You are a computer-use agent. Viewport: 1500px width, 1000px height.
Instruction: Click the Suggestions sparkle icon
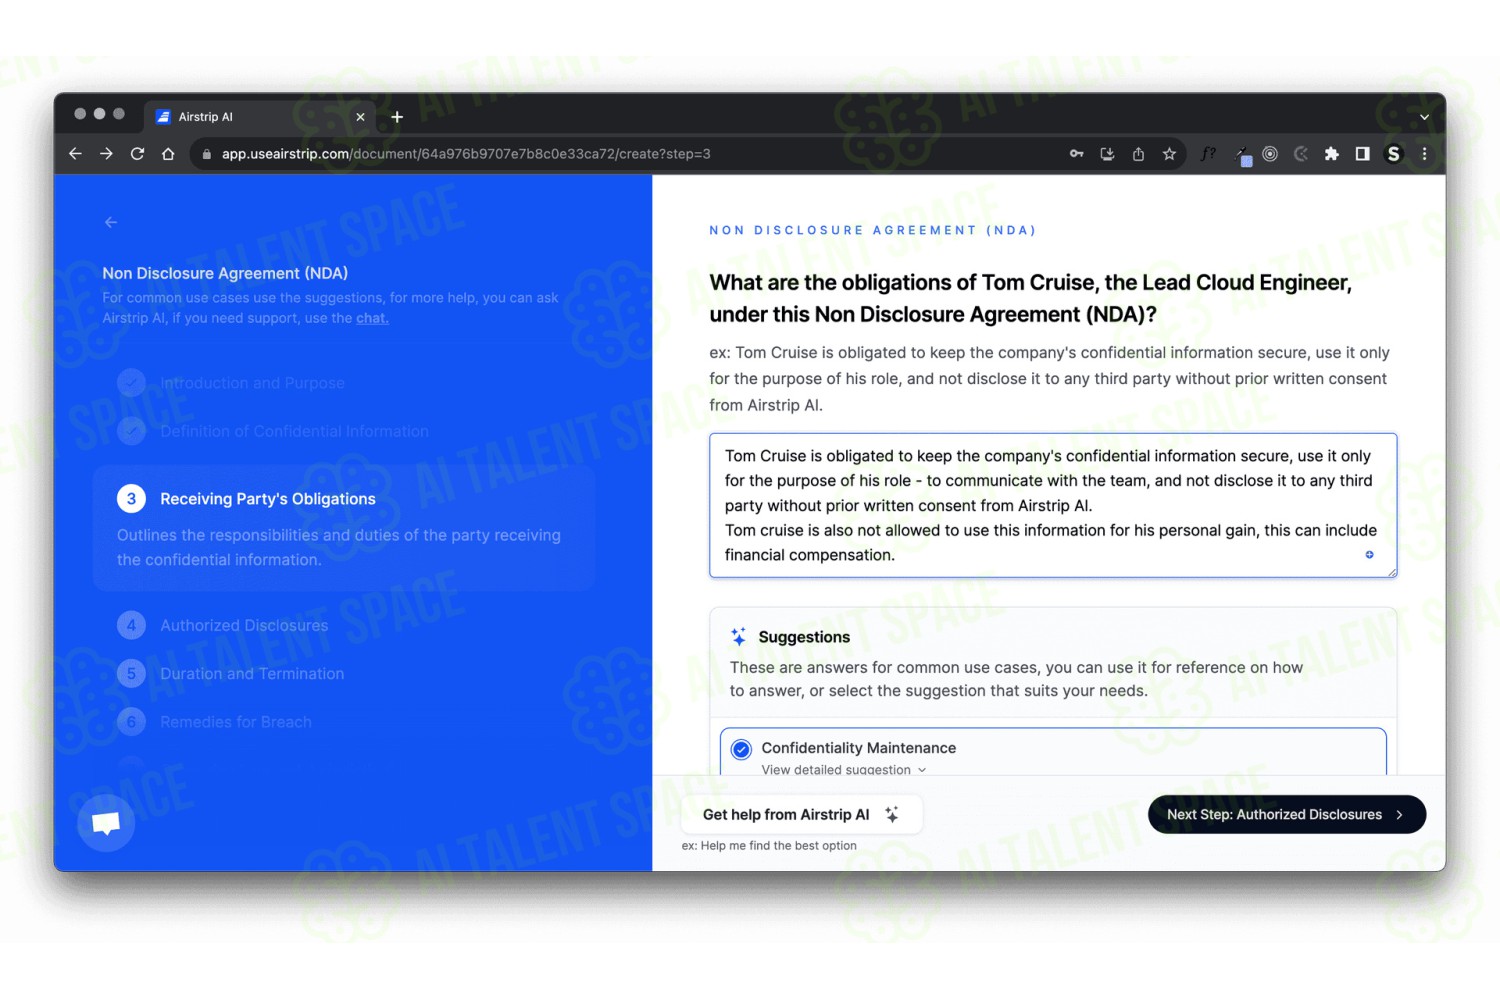click(738, 636)
